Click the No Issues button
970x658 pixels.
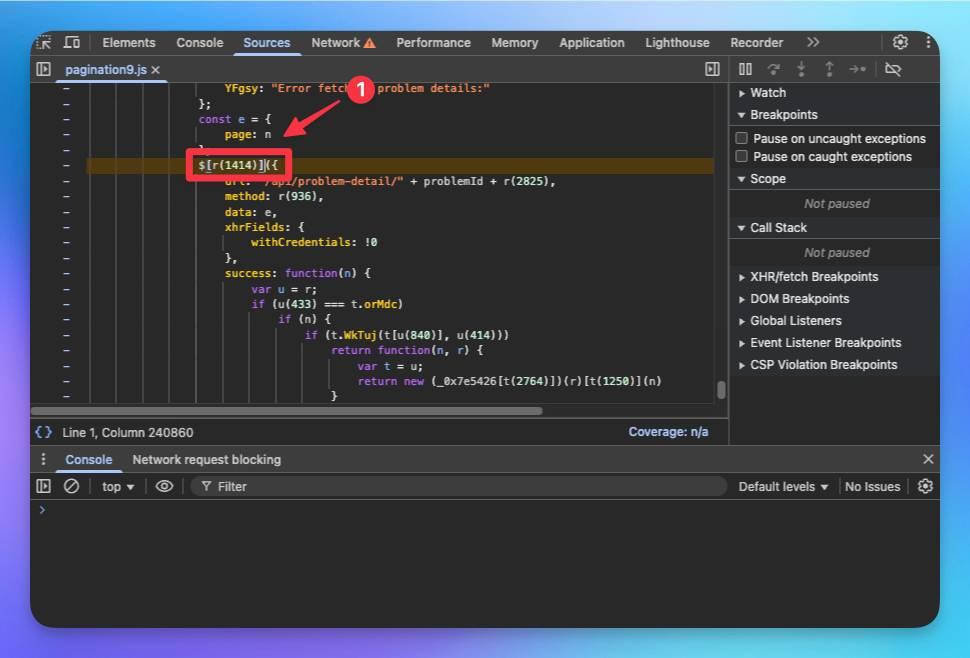click(872, 487)
